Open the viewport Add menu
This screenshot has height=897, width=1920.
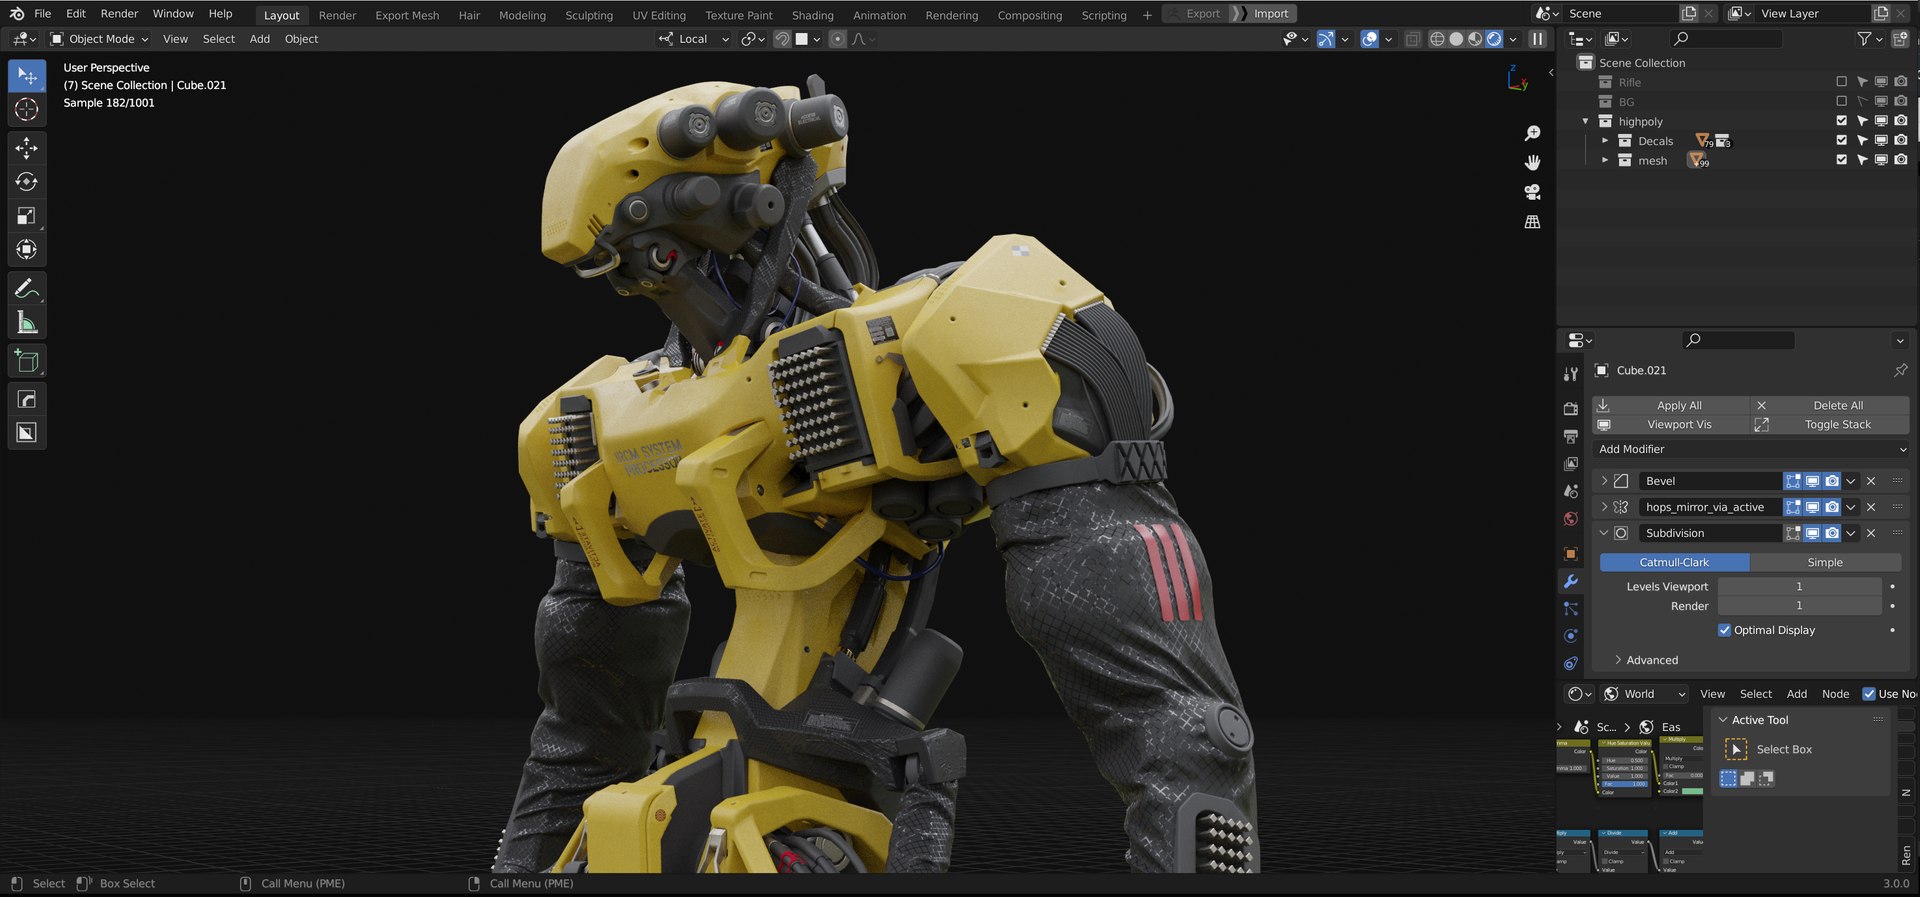(260, 39)
